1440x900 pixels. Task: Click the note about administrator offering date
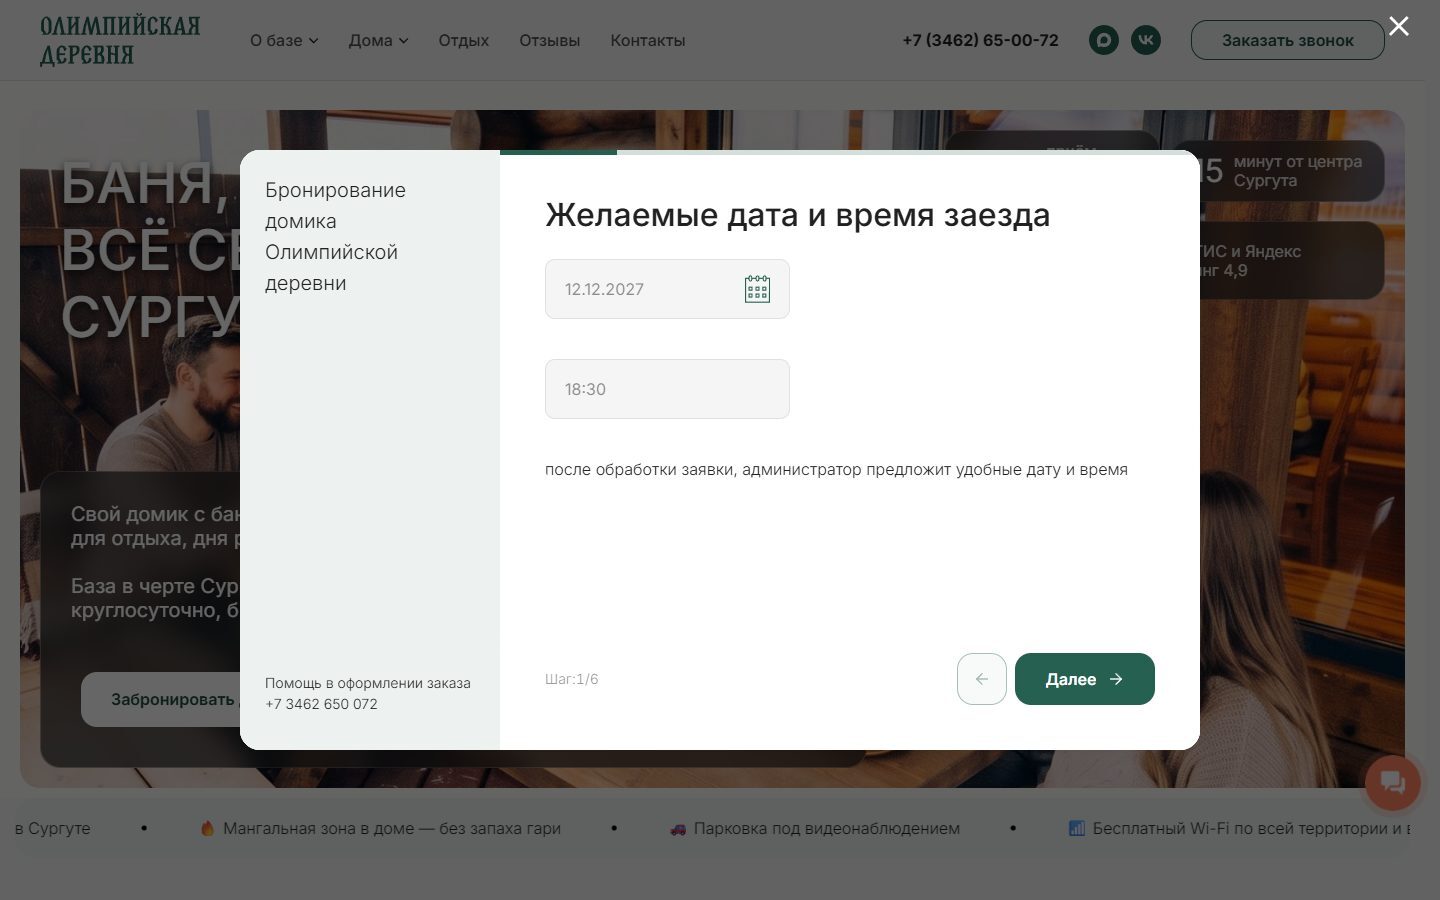coord(836,470)
